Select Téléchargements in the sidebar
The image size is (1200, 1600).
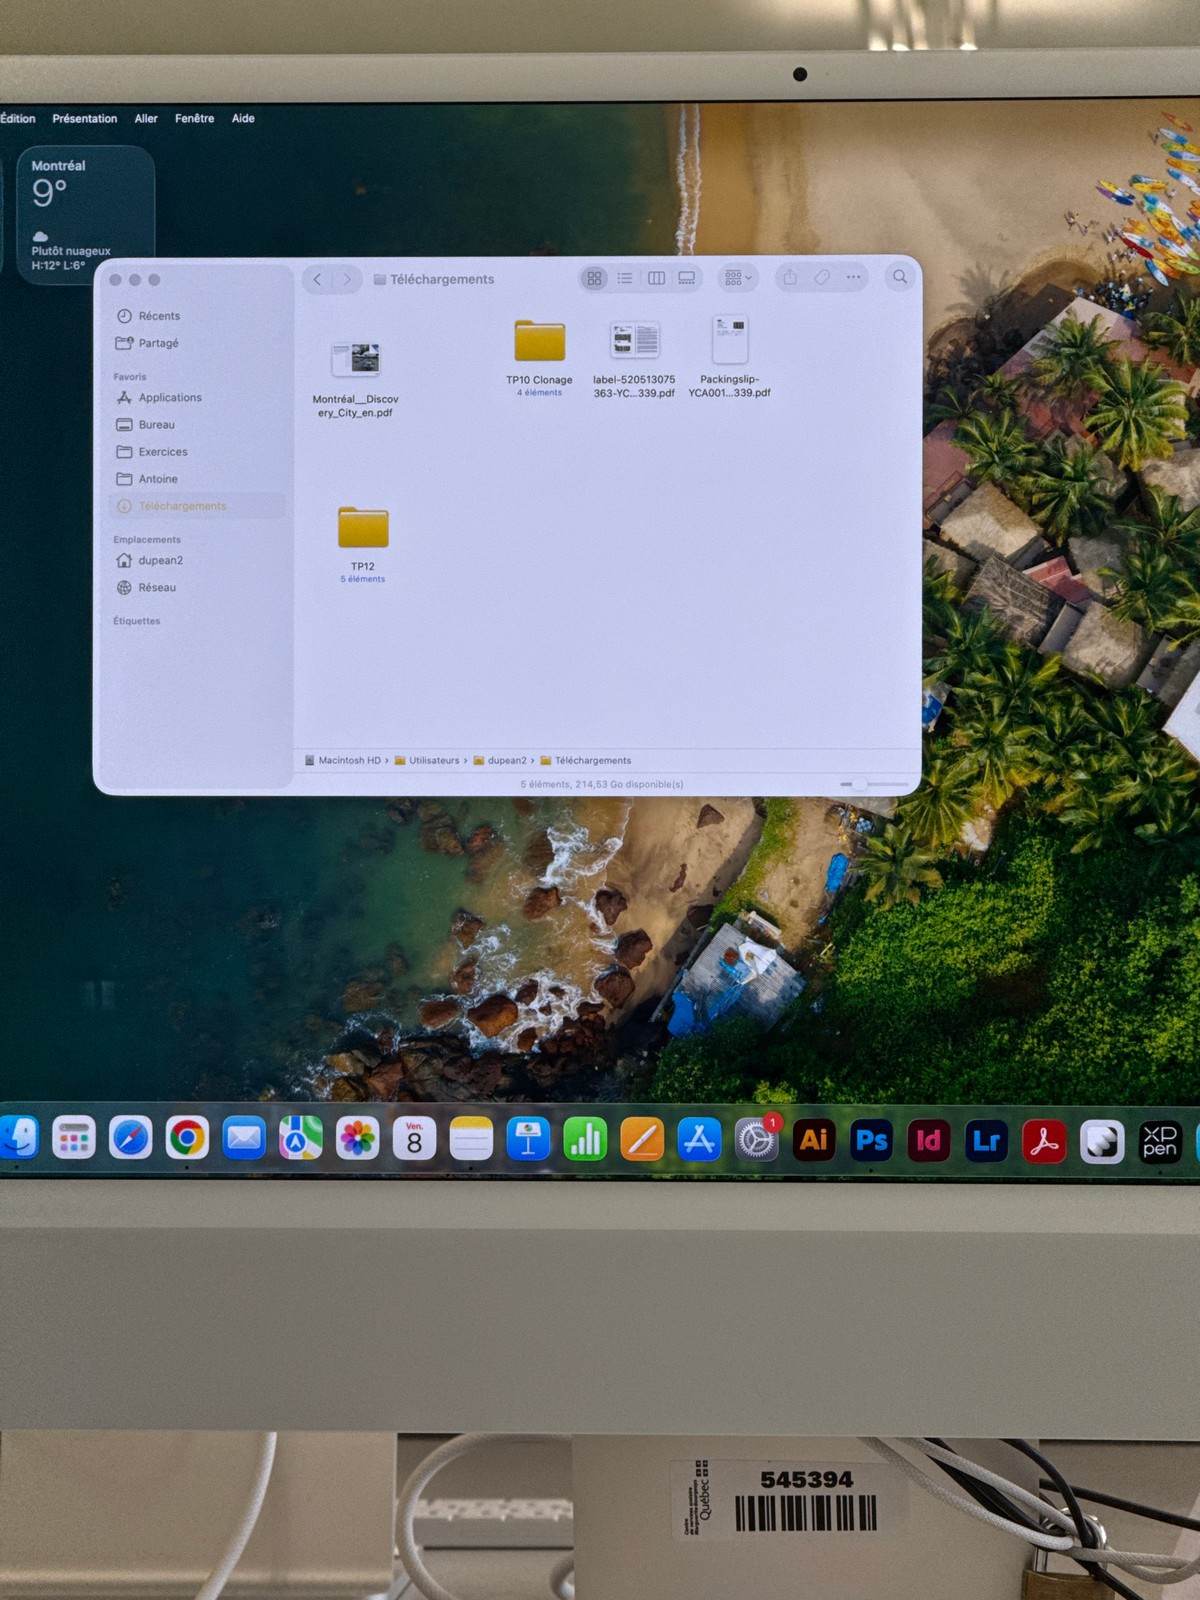pyautogui.click(x=196, y=506)
